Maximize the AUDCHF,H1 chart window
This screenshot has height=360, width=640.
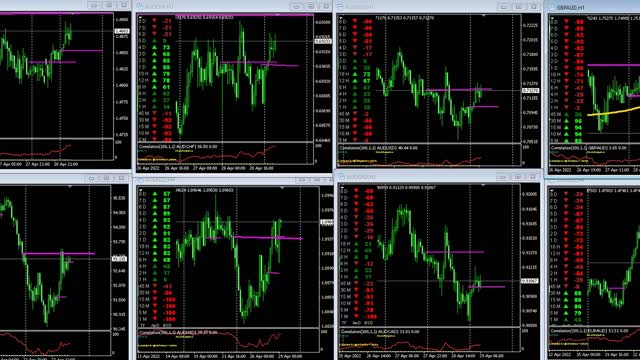[311, 6]
